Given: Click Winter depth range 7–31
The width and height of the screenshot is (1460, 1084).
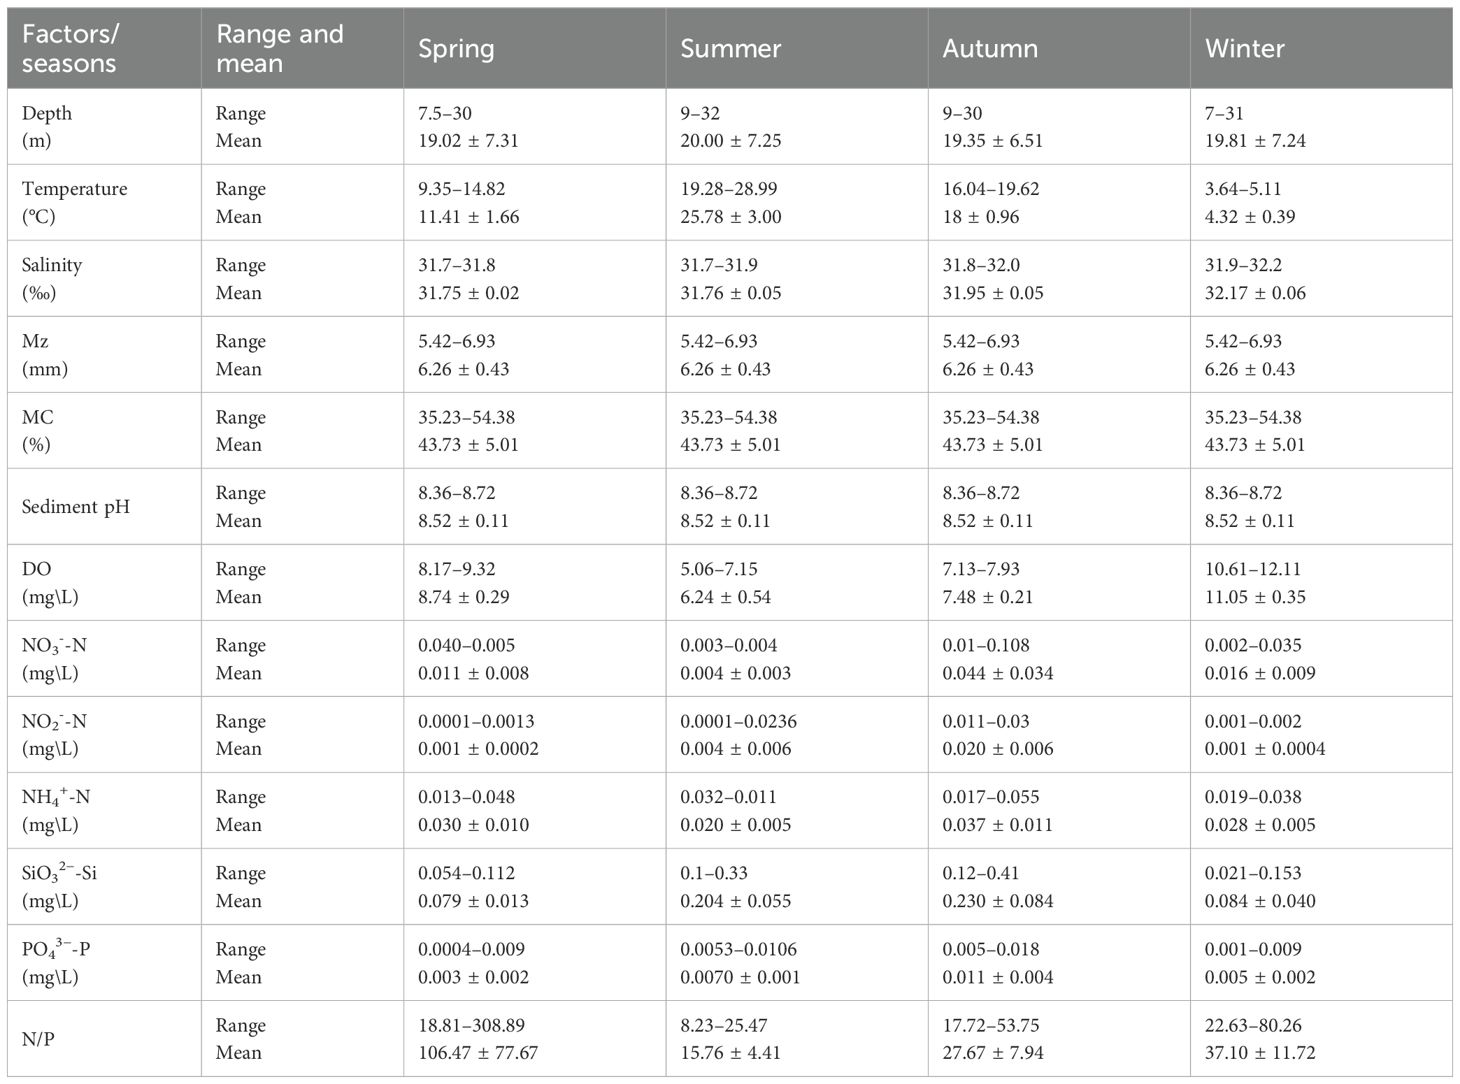Looking at the screenshot, I should click(1224, 113).
